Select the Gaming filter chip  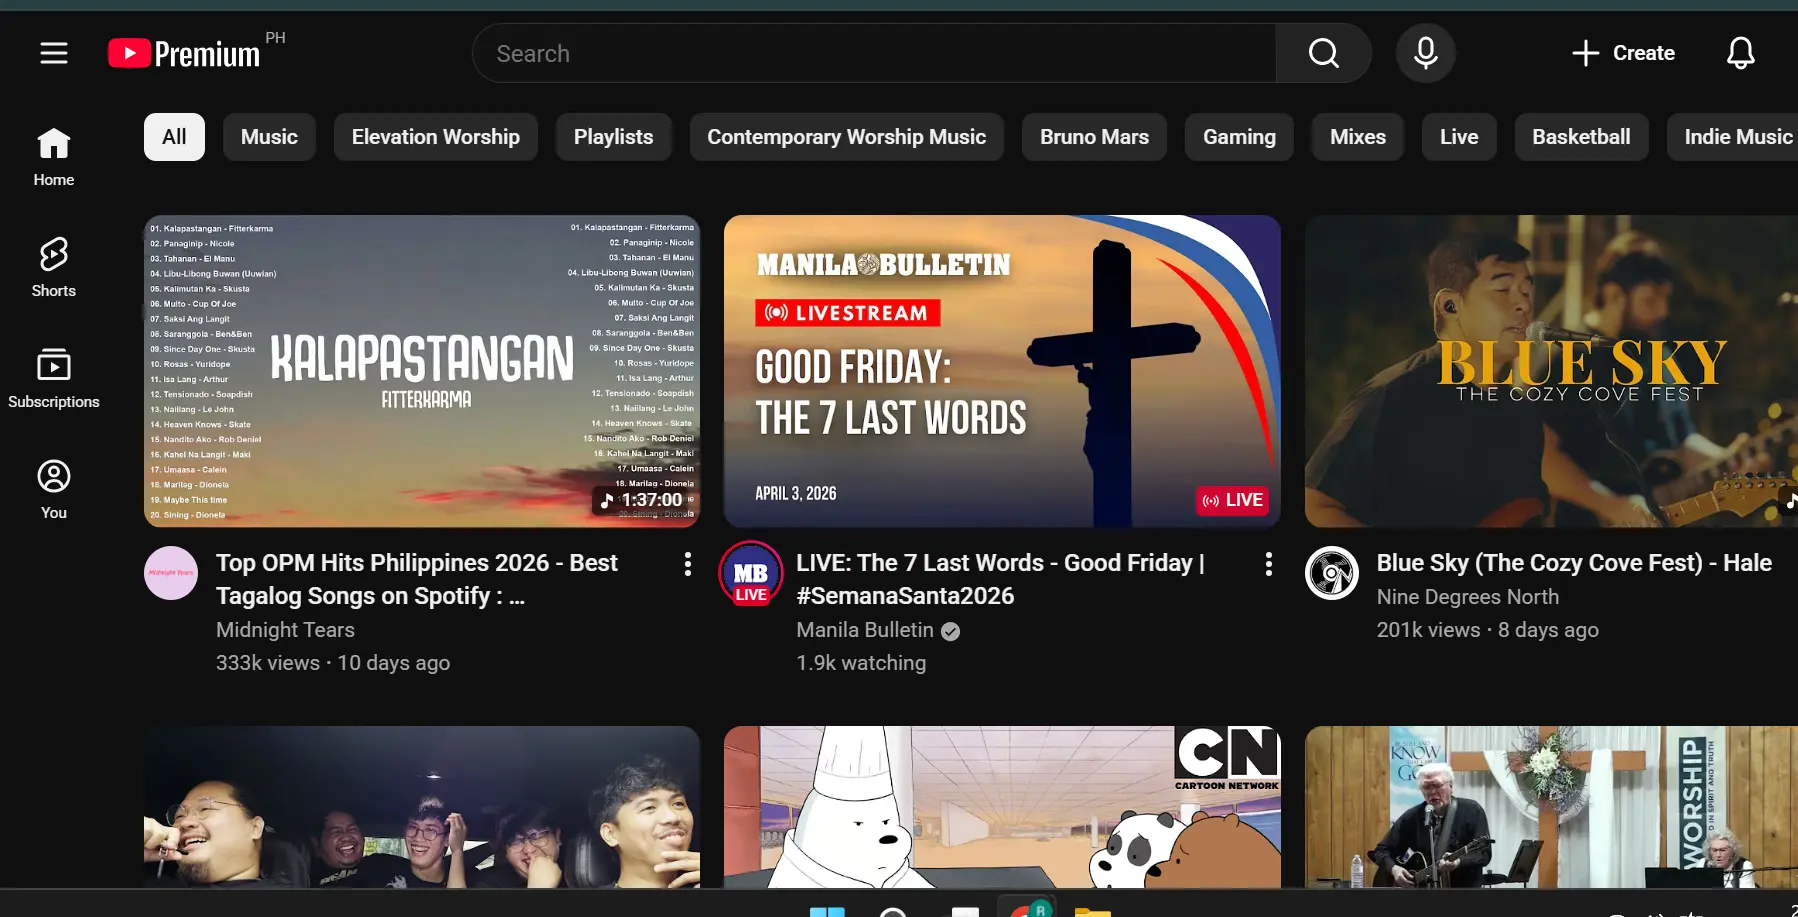1239,137
